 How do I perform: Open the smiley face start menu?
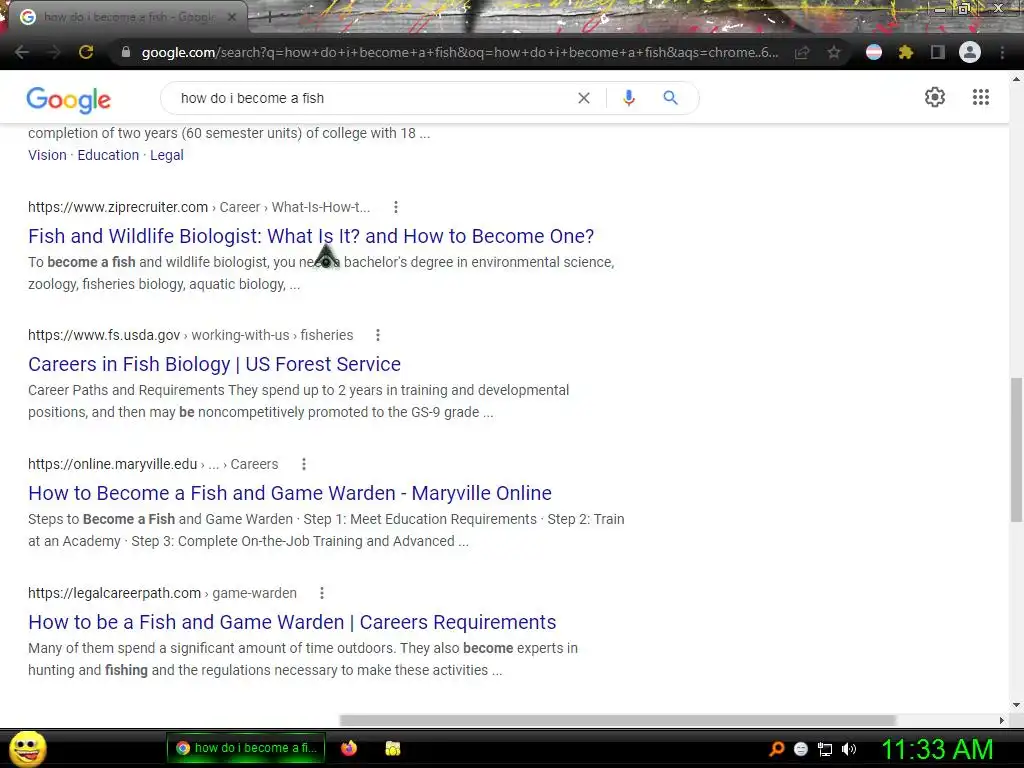coord(27,748)
